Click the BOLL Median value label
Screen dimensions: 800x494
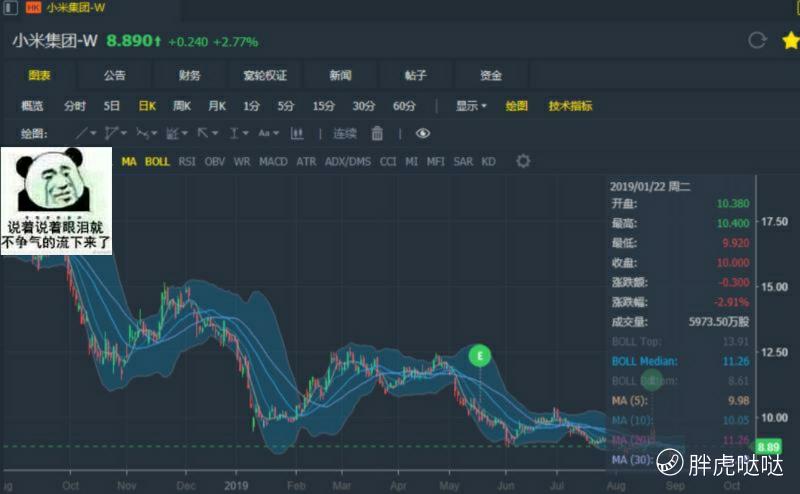[644, 361]
